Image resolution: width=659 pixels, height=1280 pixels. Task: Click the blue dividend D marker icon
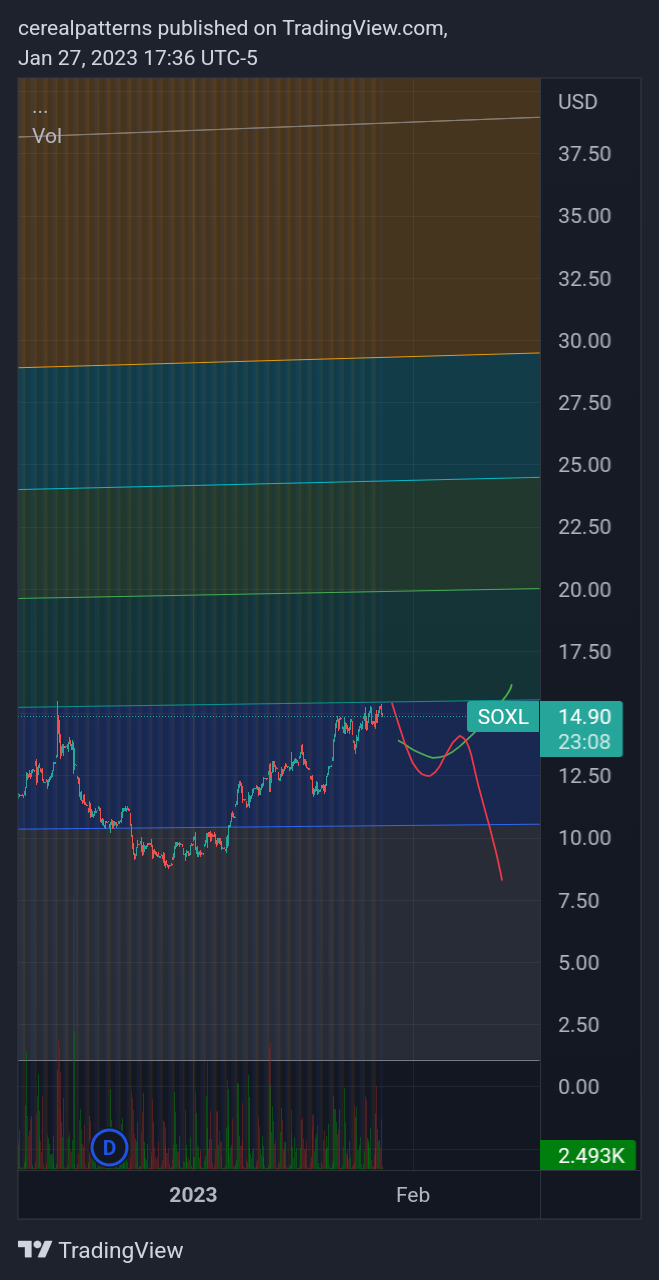click(109, 1148)
